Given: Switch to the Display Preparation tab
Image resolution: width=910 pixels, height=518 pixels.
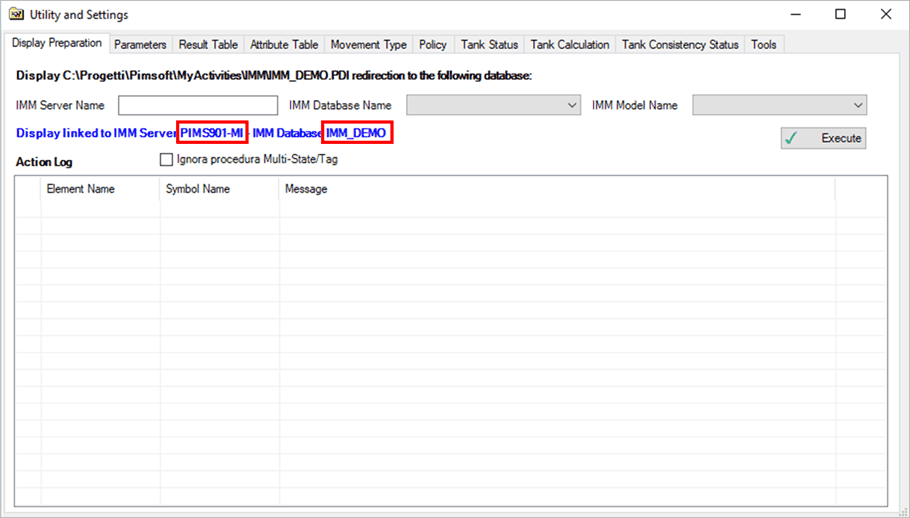Looking at the screenshot, I should (x=57, y=44).
